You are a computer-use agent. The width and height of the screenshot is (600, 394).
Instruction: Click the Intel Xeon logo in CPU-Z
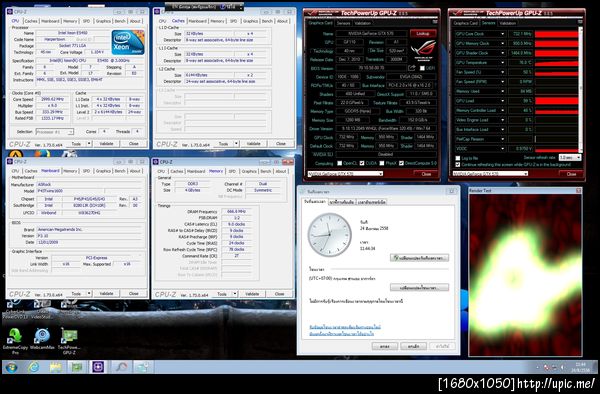tap(128, 42)
